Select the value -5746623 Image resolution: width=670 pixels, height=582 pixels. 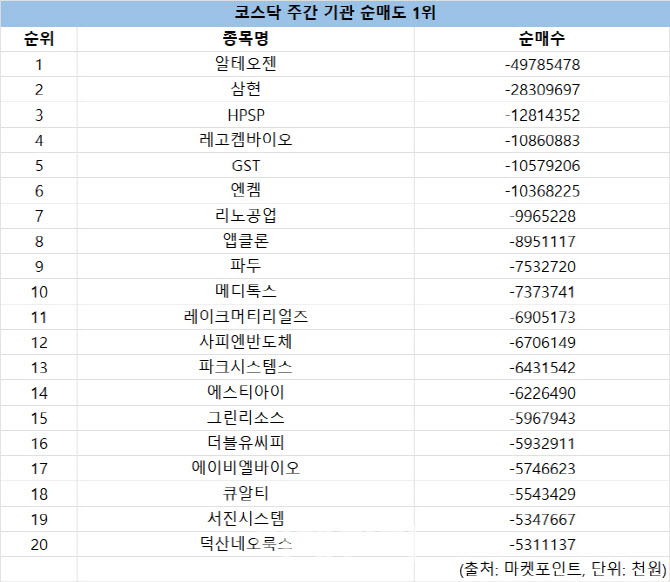pos(542,469)
